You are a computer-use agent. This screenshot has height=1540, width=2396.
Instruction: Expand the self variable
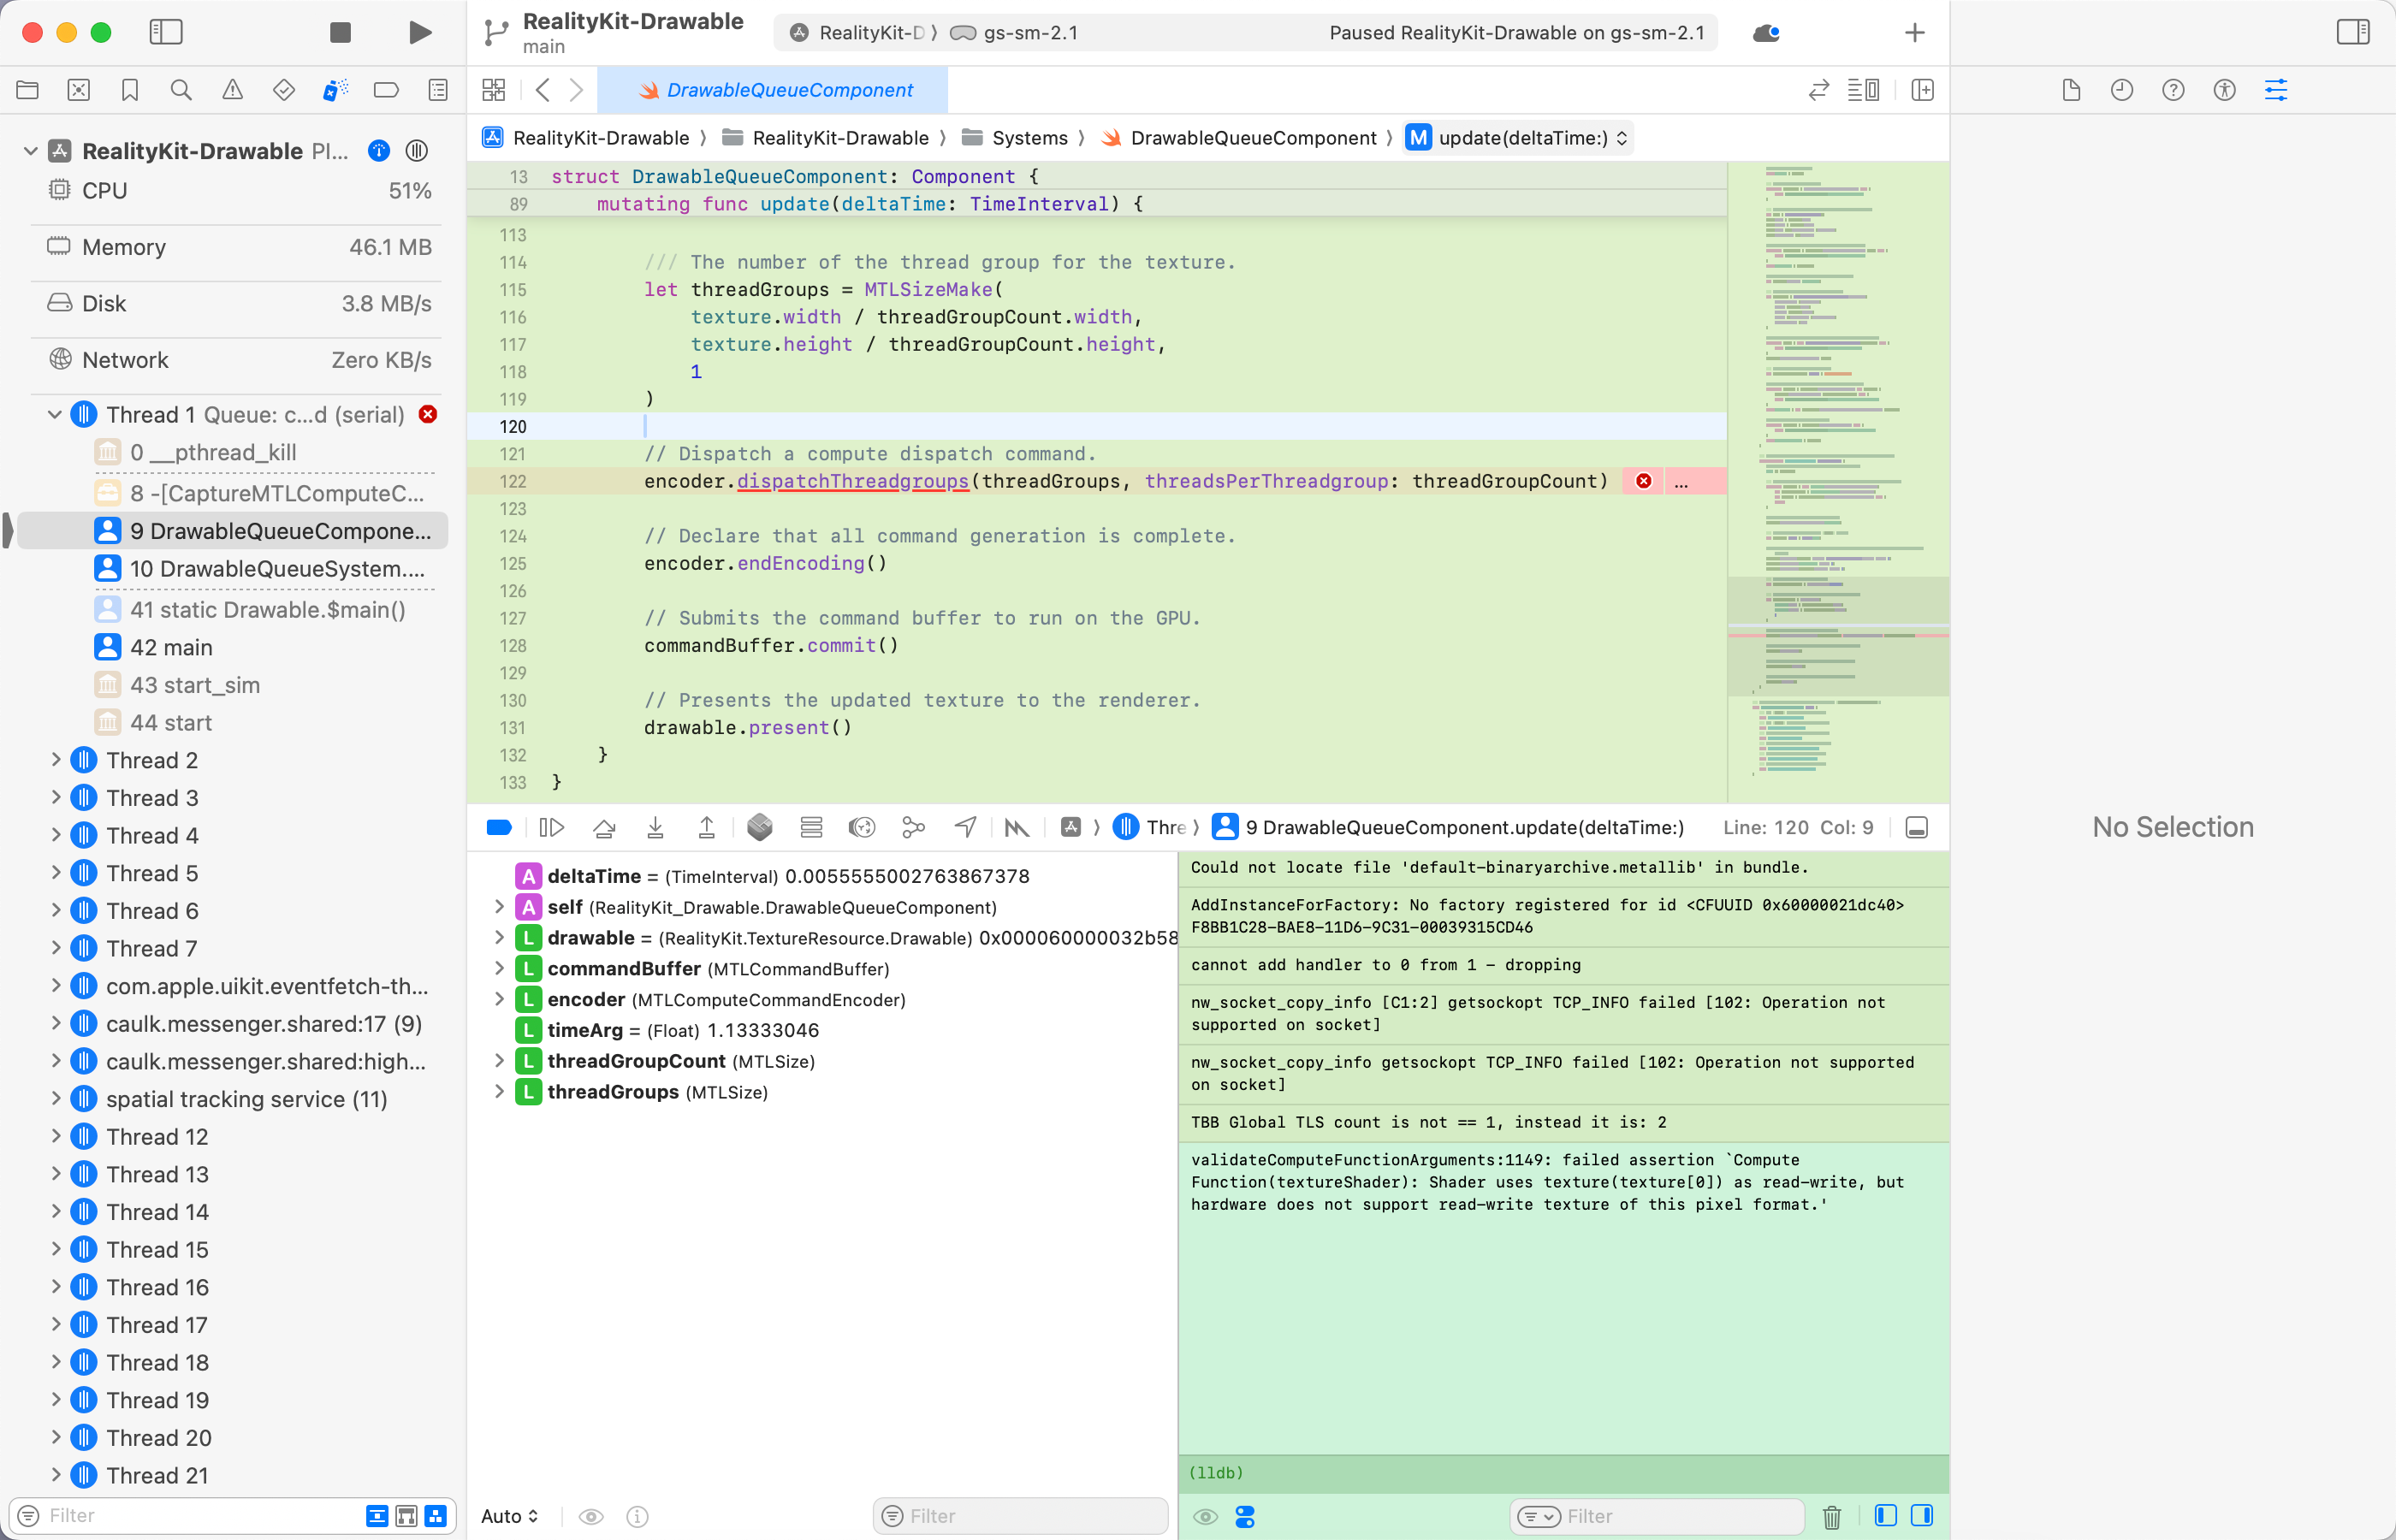coord(499,907)
